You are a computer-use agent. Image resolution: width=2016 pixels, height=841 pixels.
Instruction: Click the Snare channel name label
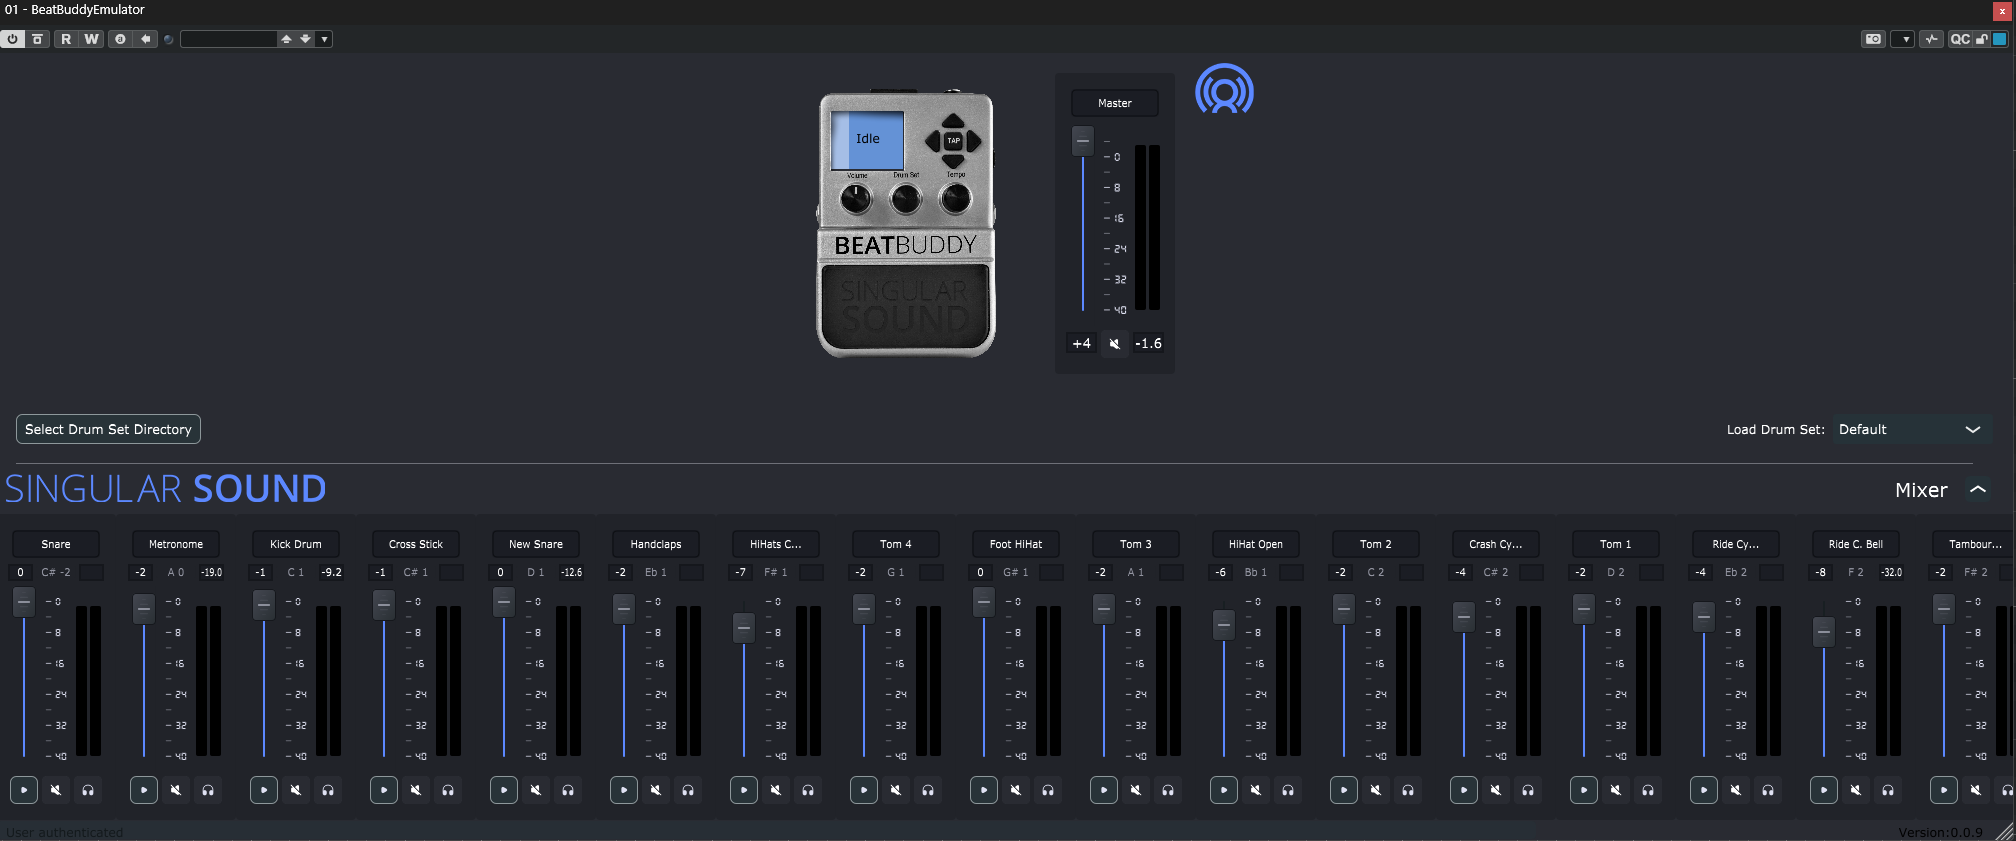click(56, 544)
